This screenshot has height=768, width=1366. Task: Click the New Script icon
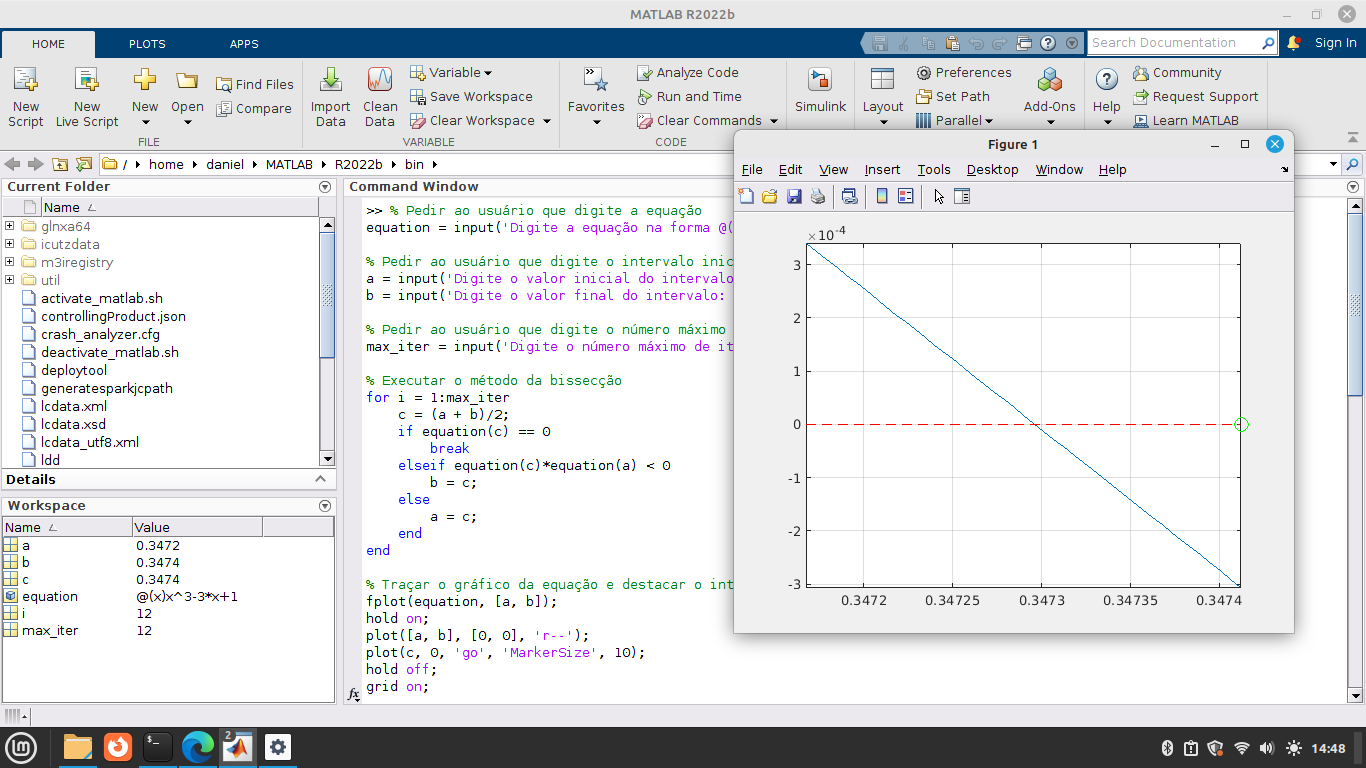click(x=25, y=80)
